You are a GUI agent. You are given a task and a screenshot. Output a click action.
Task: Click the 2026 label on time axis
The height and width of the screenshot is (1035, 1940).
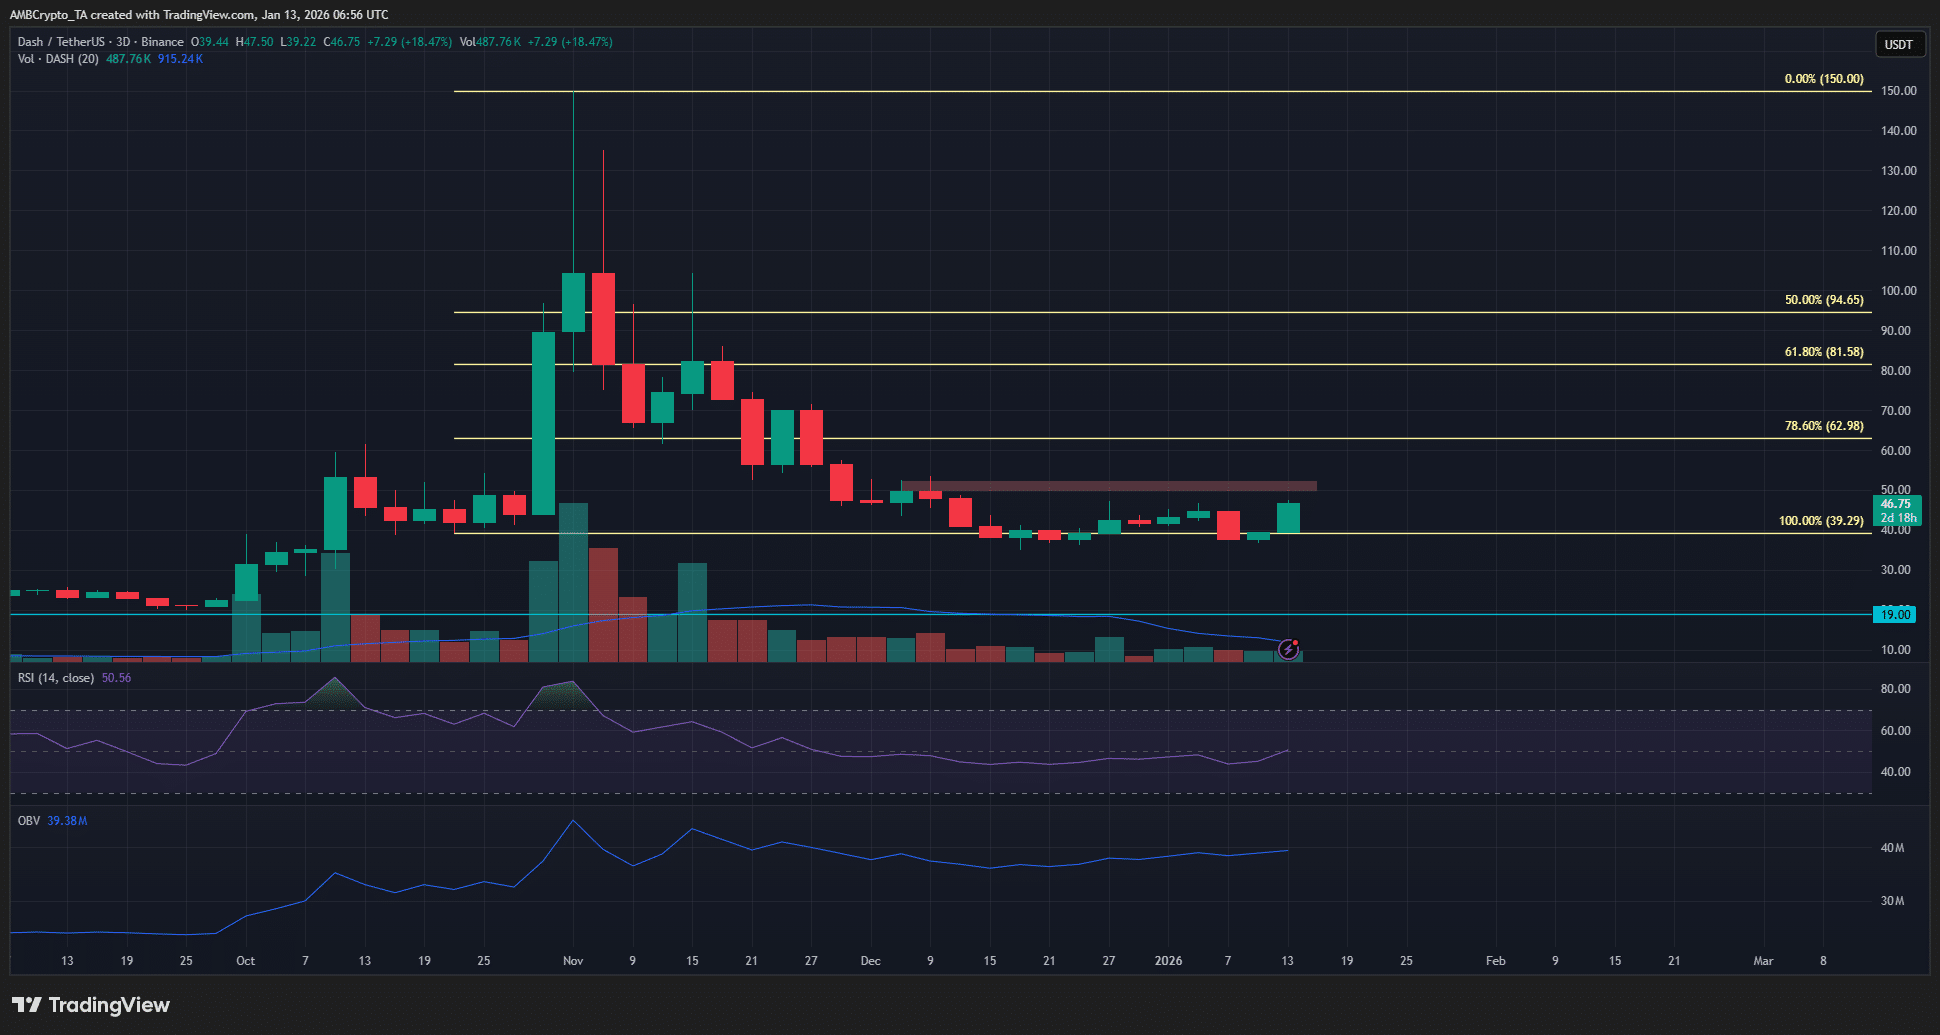point(1168,961)
